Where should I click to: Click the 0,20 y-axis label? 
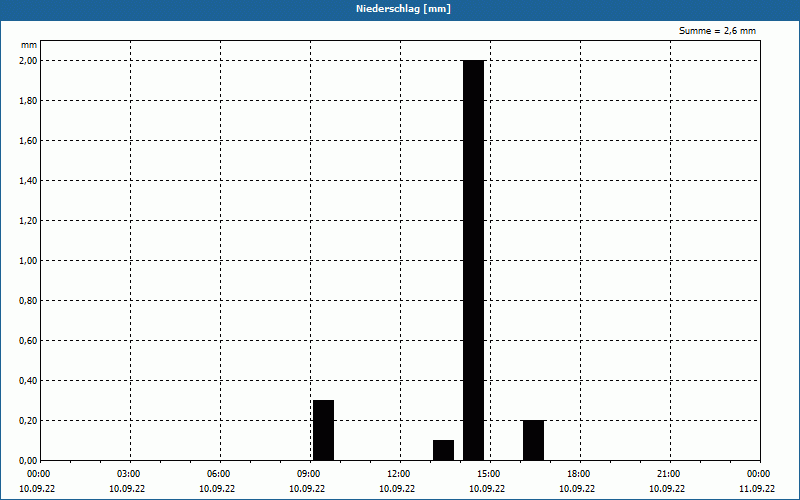pyautogui.click(x=28, y=420)
